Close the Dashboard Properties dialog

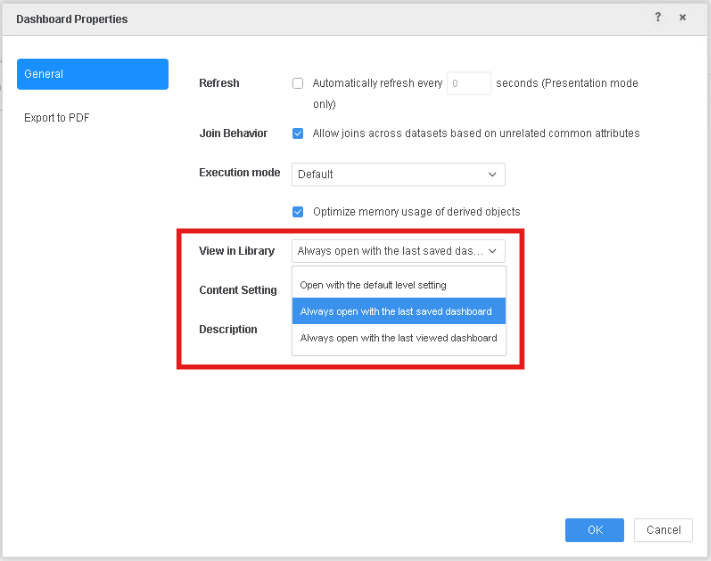pos(683,18)
